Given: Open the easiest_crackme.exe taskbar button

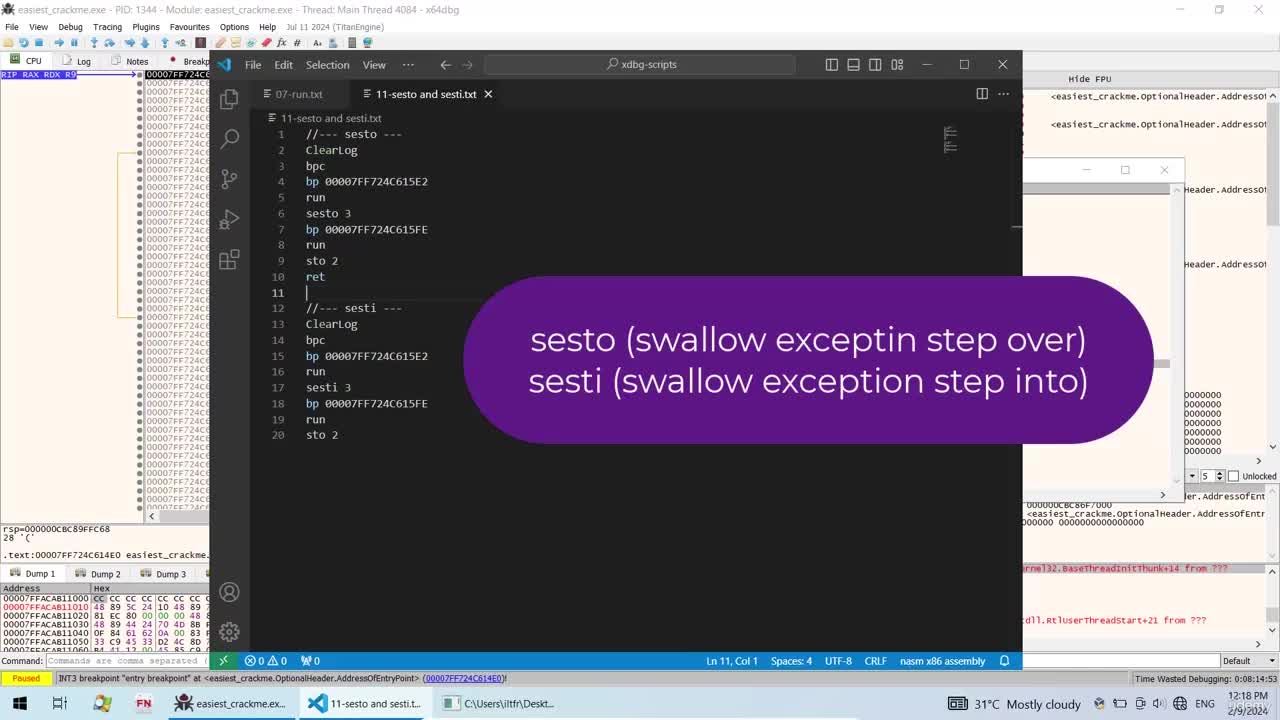Looking at the screenshot, I should tap(230, 703).
